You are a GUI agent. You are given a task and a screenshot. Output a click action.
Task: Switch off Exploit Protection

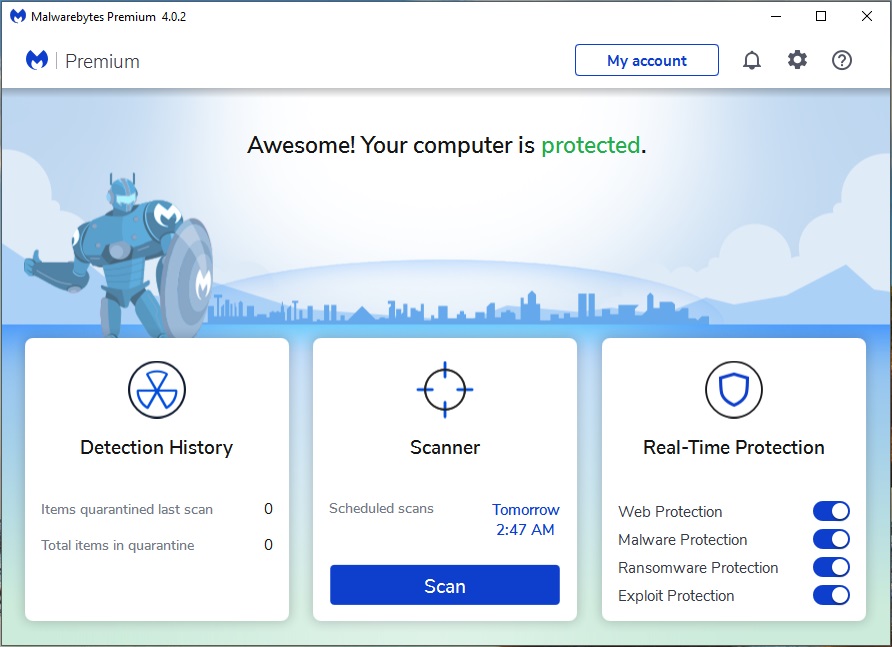pyautogui.click(x=831, y=595)
